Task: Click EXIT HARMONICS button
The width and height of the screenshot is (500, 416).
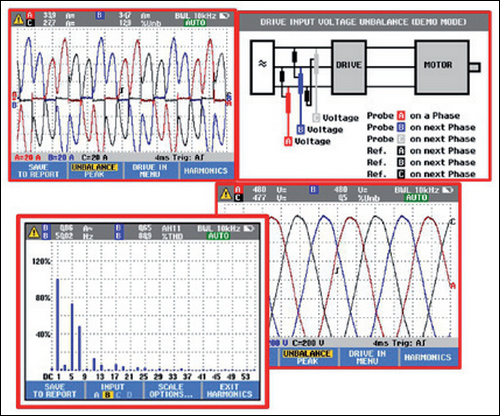Action: click(x=230, y=390)
